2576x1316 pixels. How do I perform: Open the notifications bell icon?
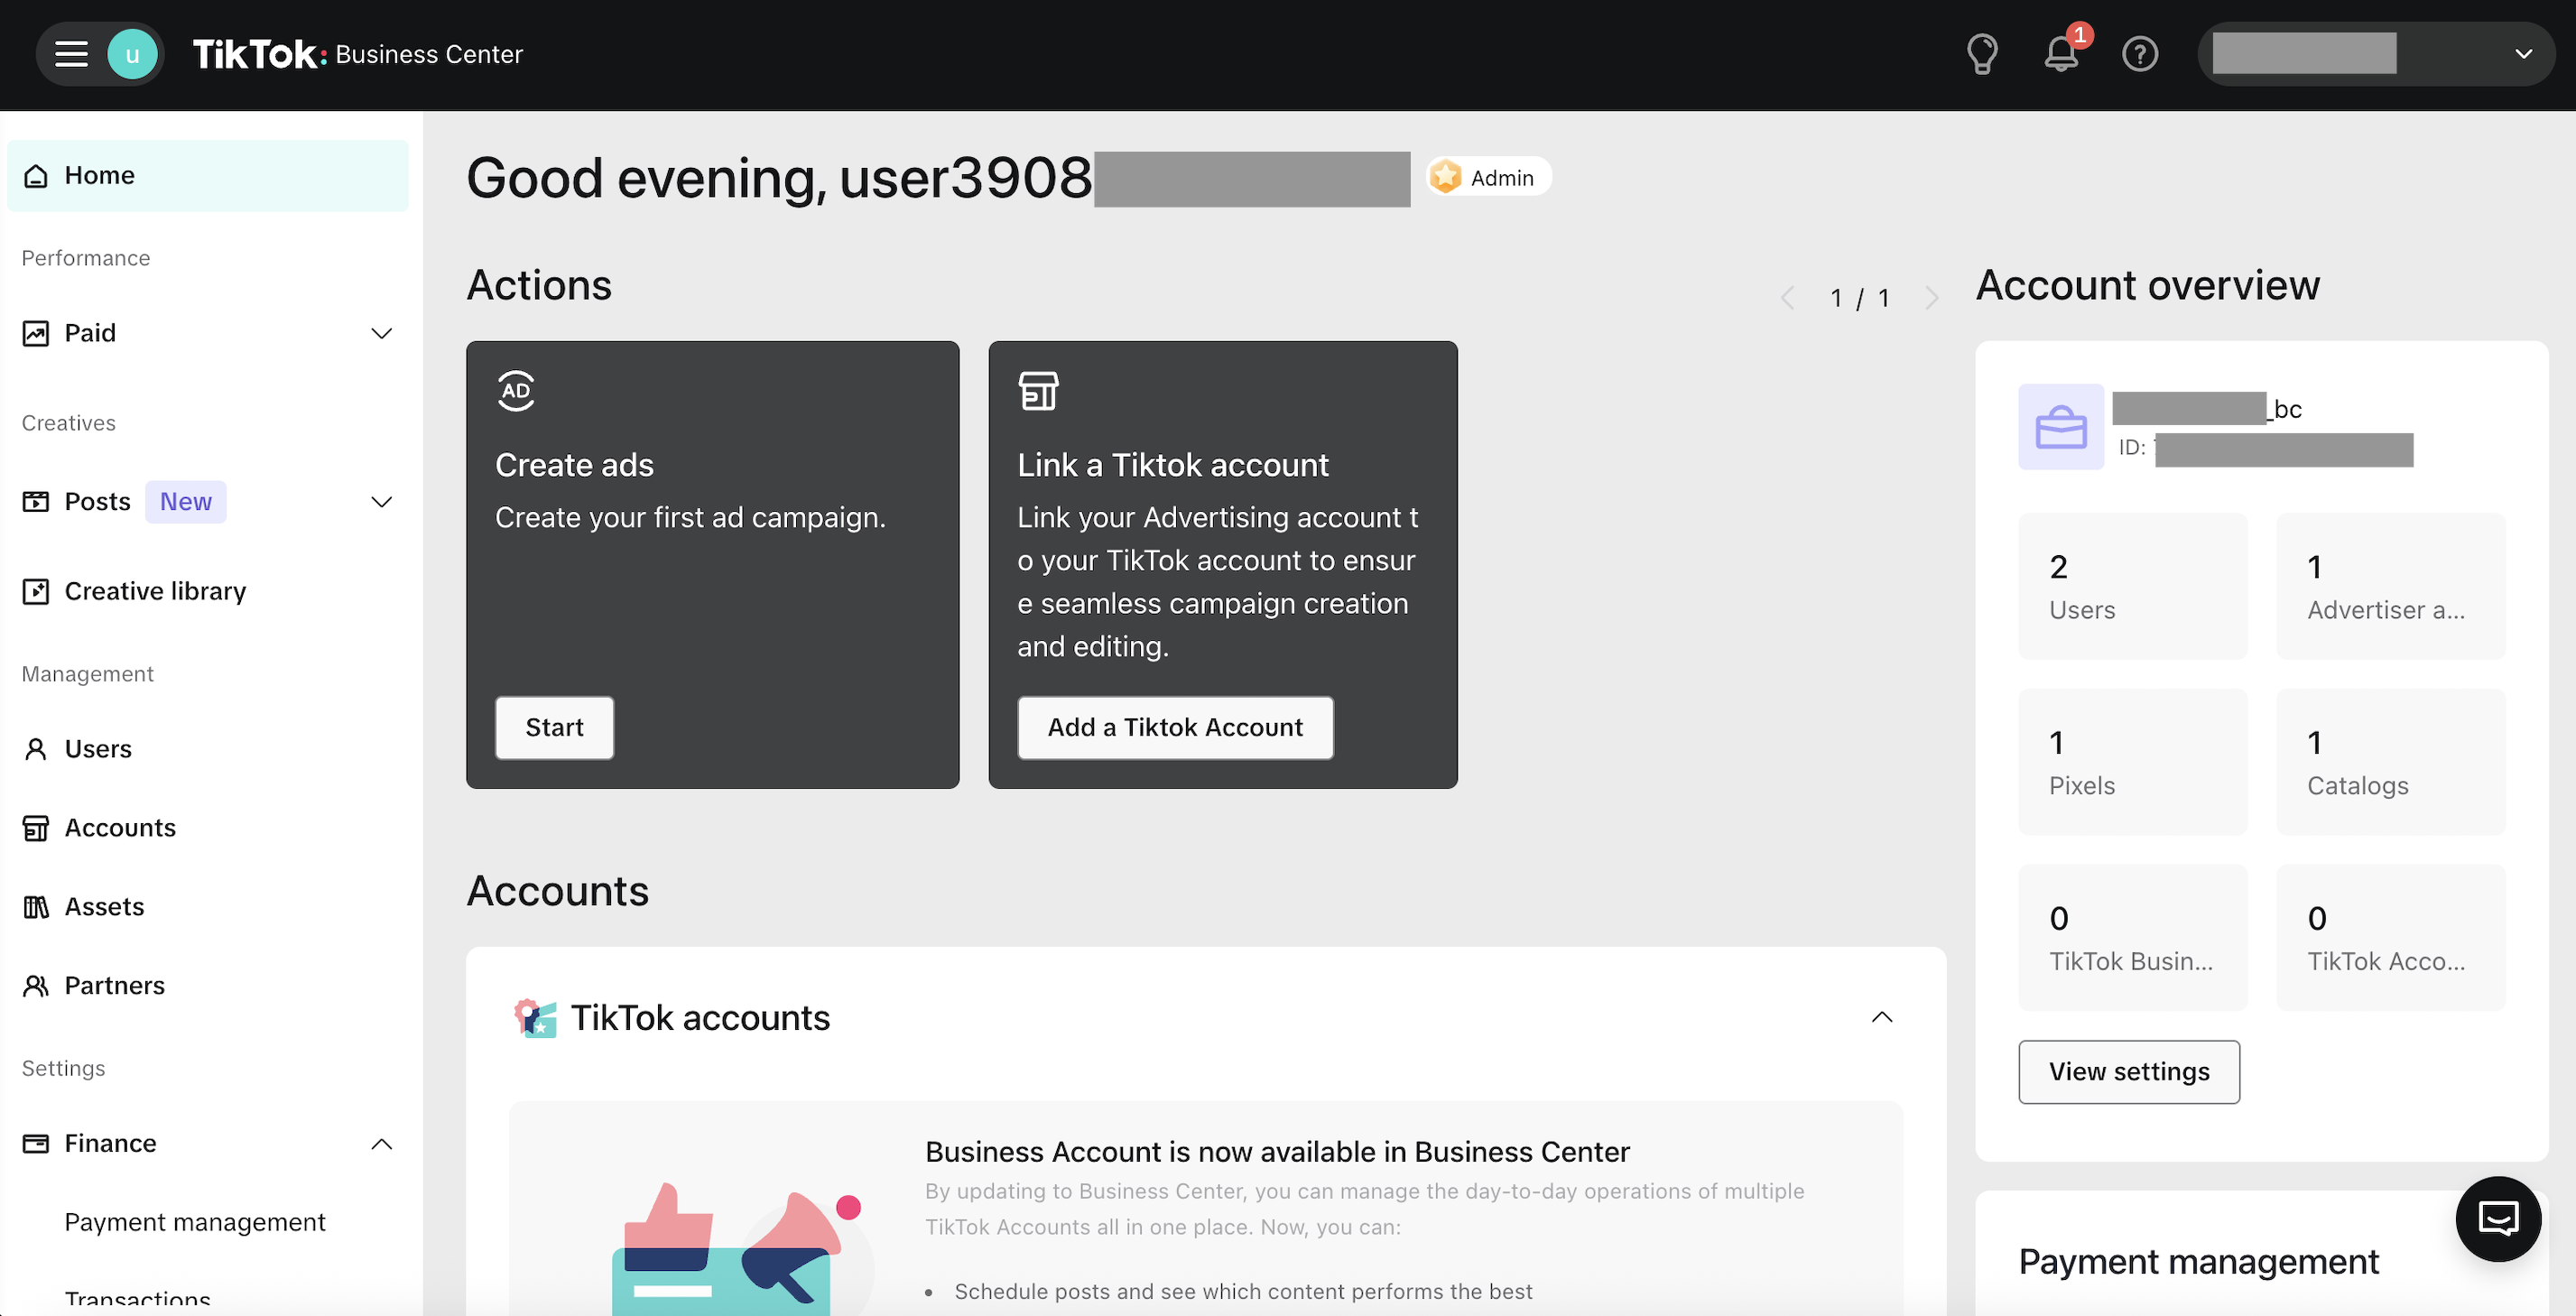tap(2060, 54)
